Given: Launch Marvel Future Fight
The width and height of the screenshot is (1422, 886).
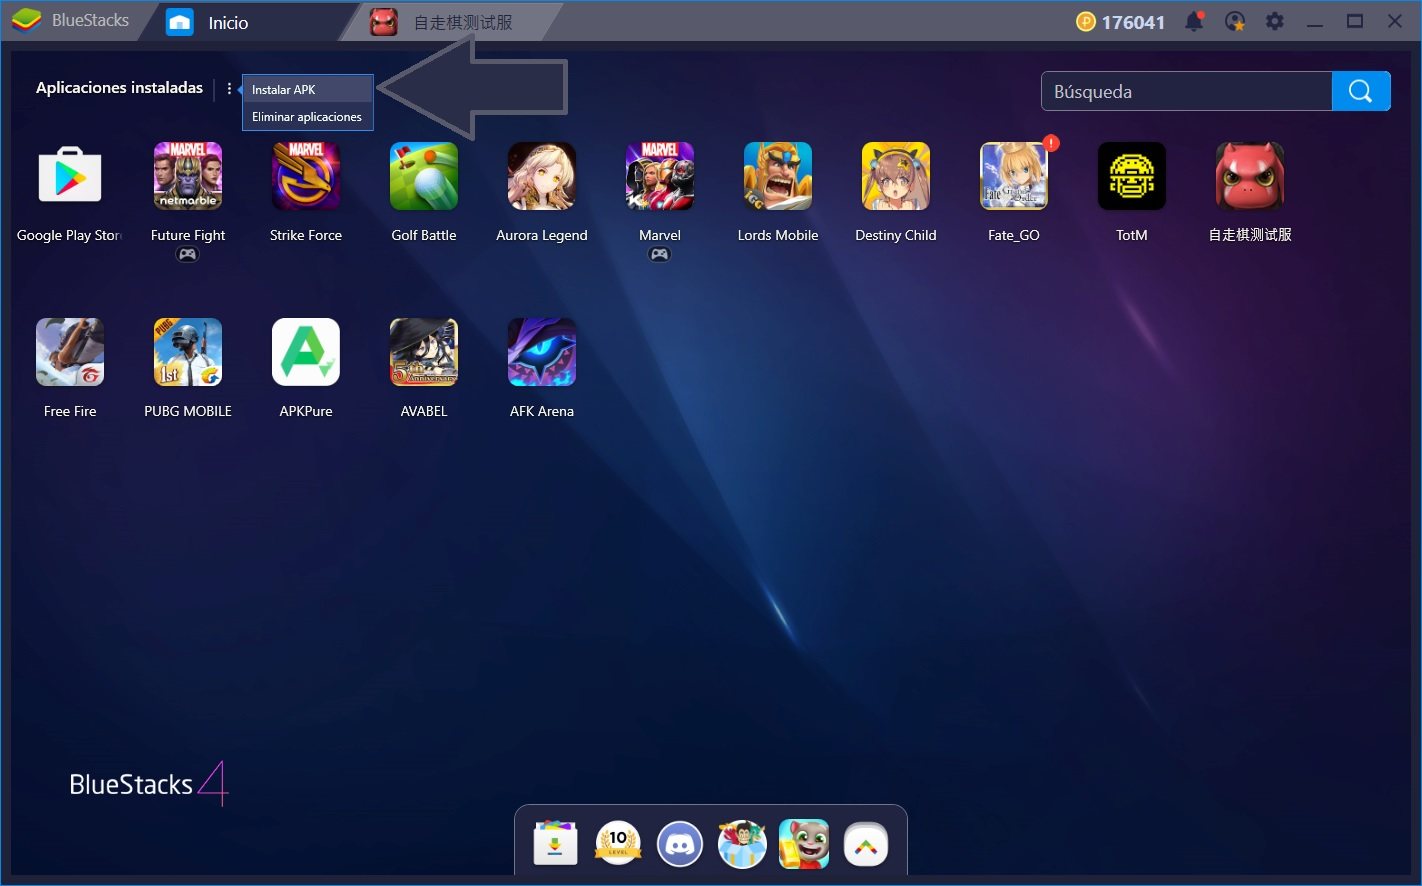Looking at the screenshot, I should click(x=188, y=176).
